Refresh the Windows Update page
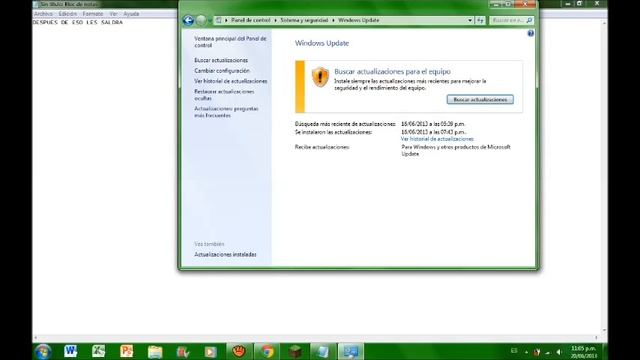Screen dimensions: 640x360 point(480,20)
